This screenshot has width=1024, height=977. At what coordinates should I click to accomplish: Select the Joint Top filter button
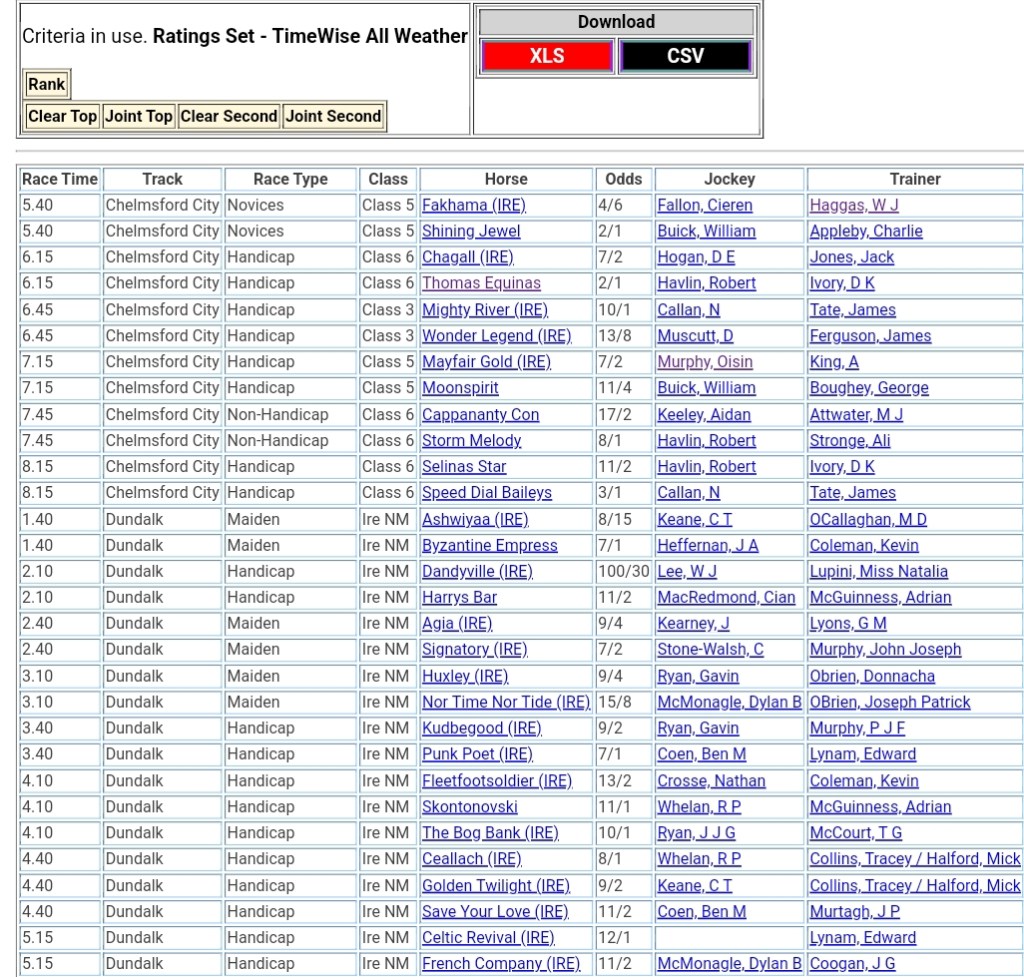click(139, 116)
